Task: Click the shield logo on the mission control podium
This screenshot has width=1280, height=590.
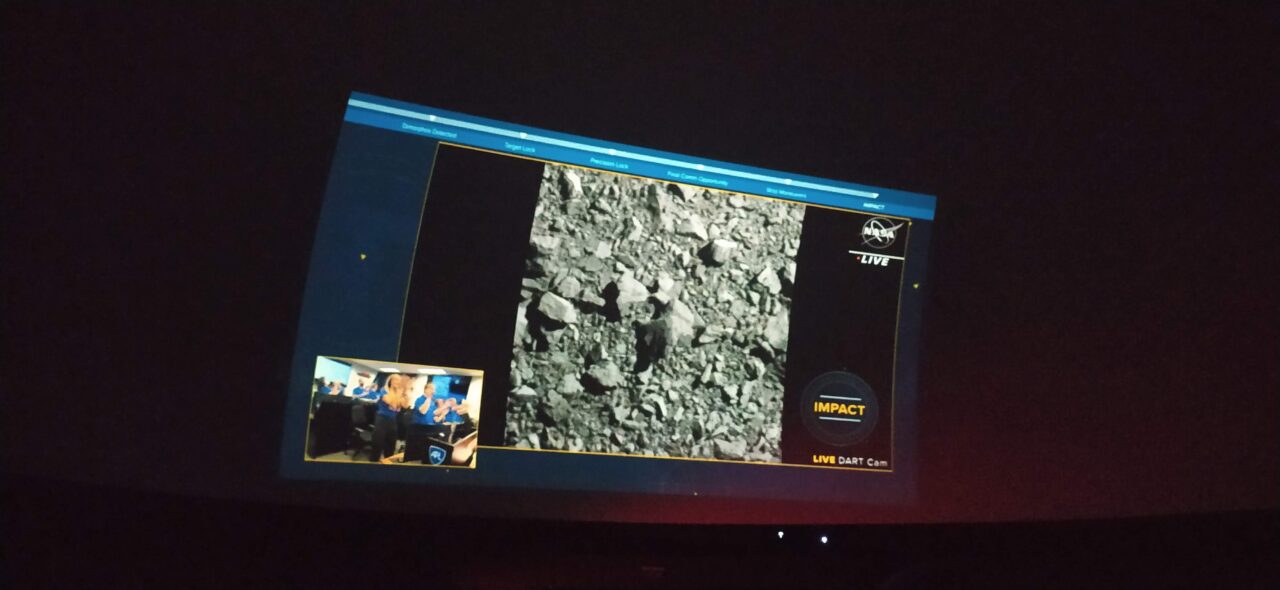Action: [437, 454]
